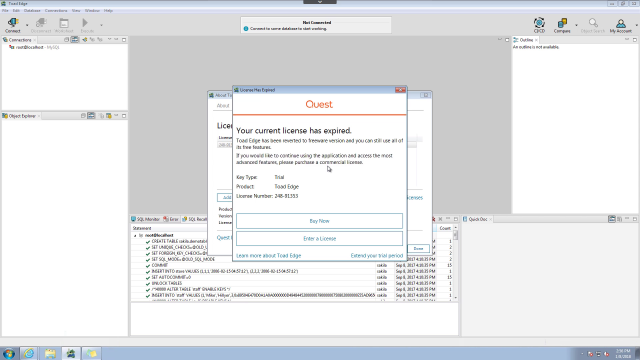Open the Window menu
This screenshot has width=640, height=360.
pos(92,11)
